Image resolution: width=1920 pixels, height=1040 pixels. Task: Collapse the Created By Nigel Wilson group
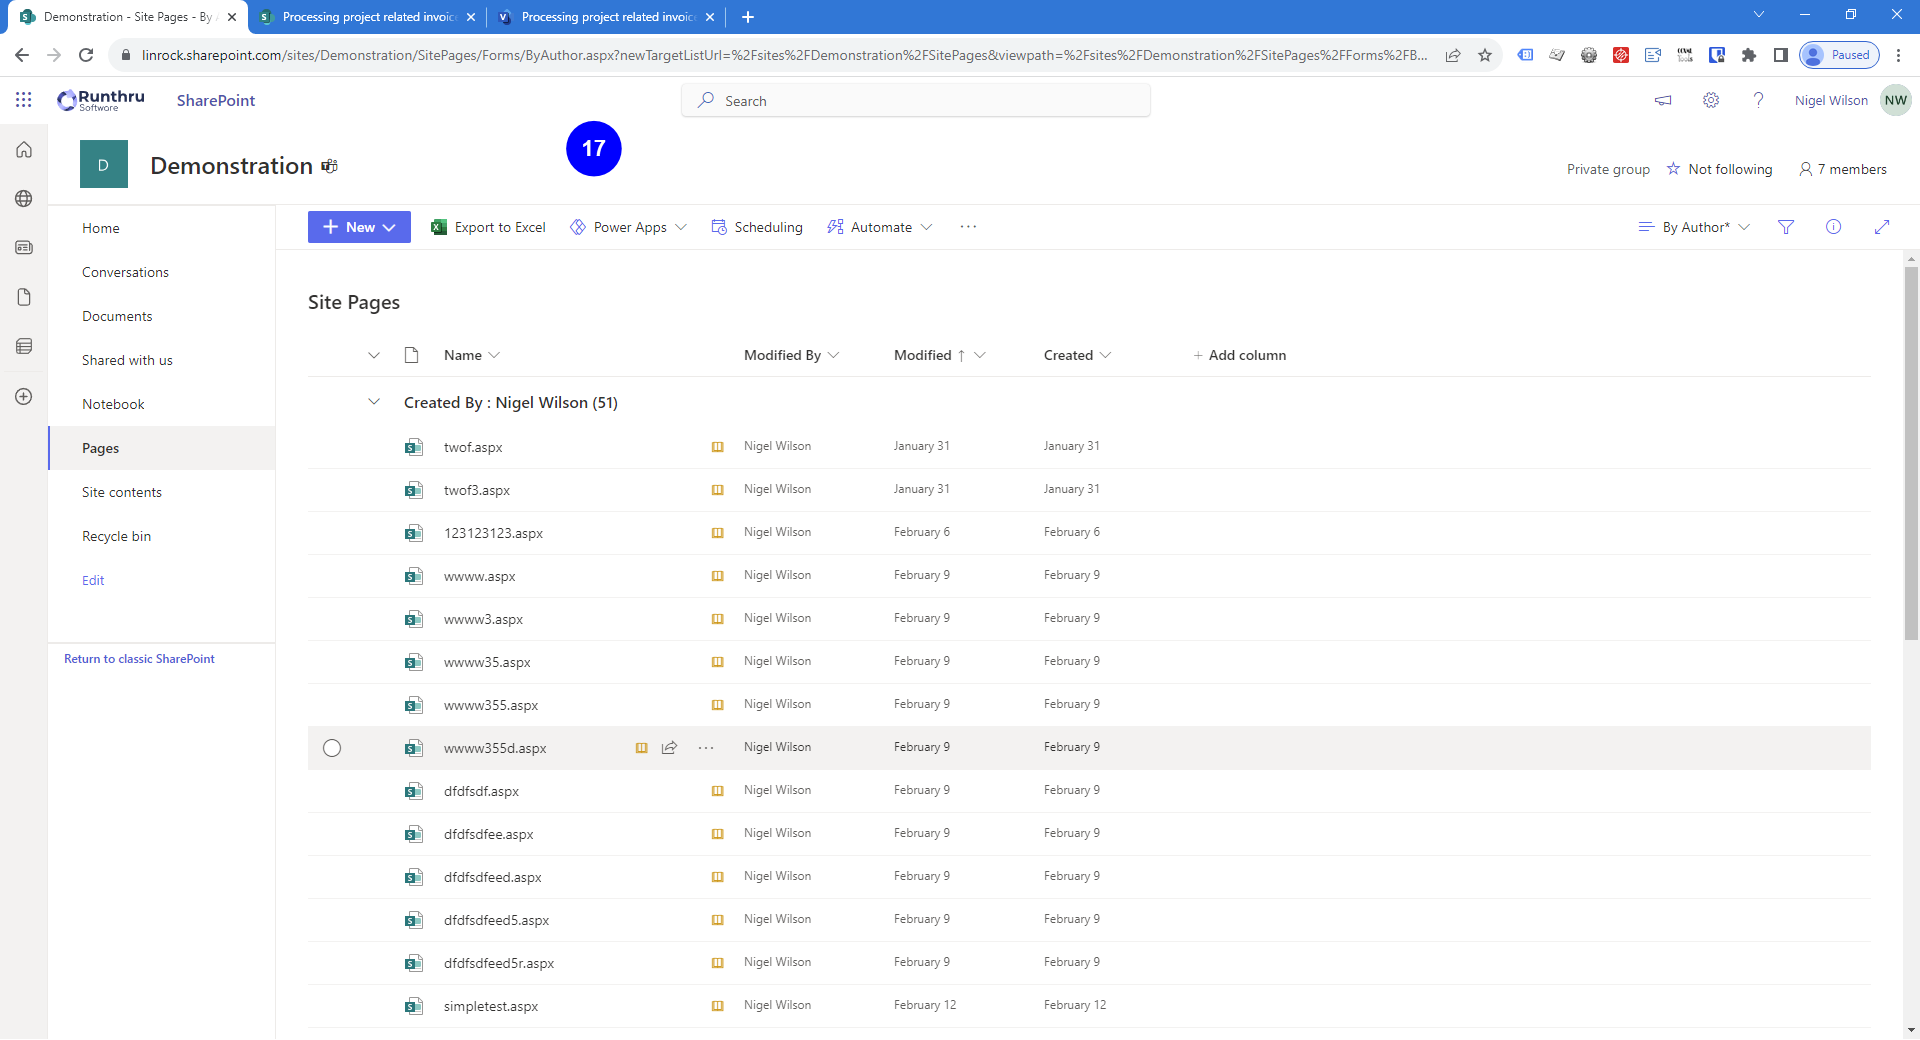374,402
